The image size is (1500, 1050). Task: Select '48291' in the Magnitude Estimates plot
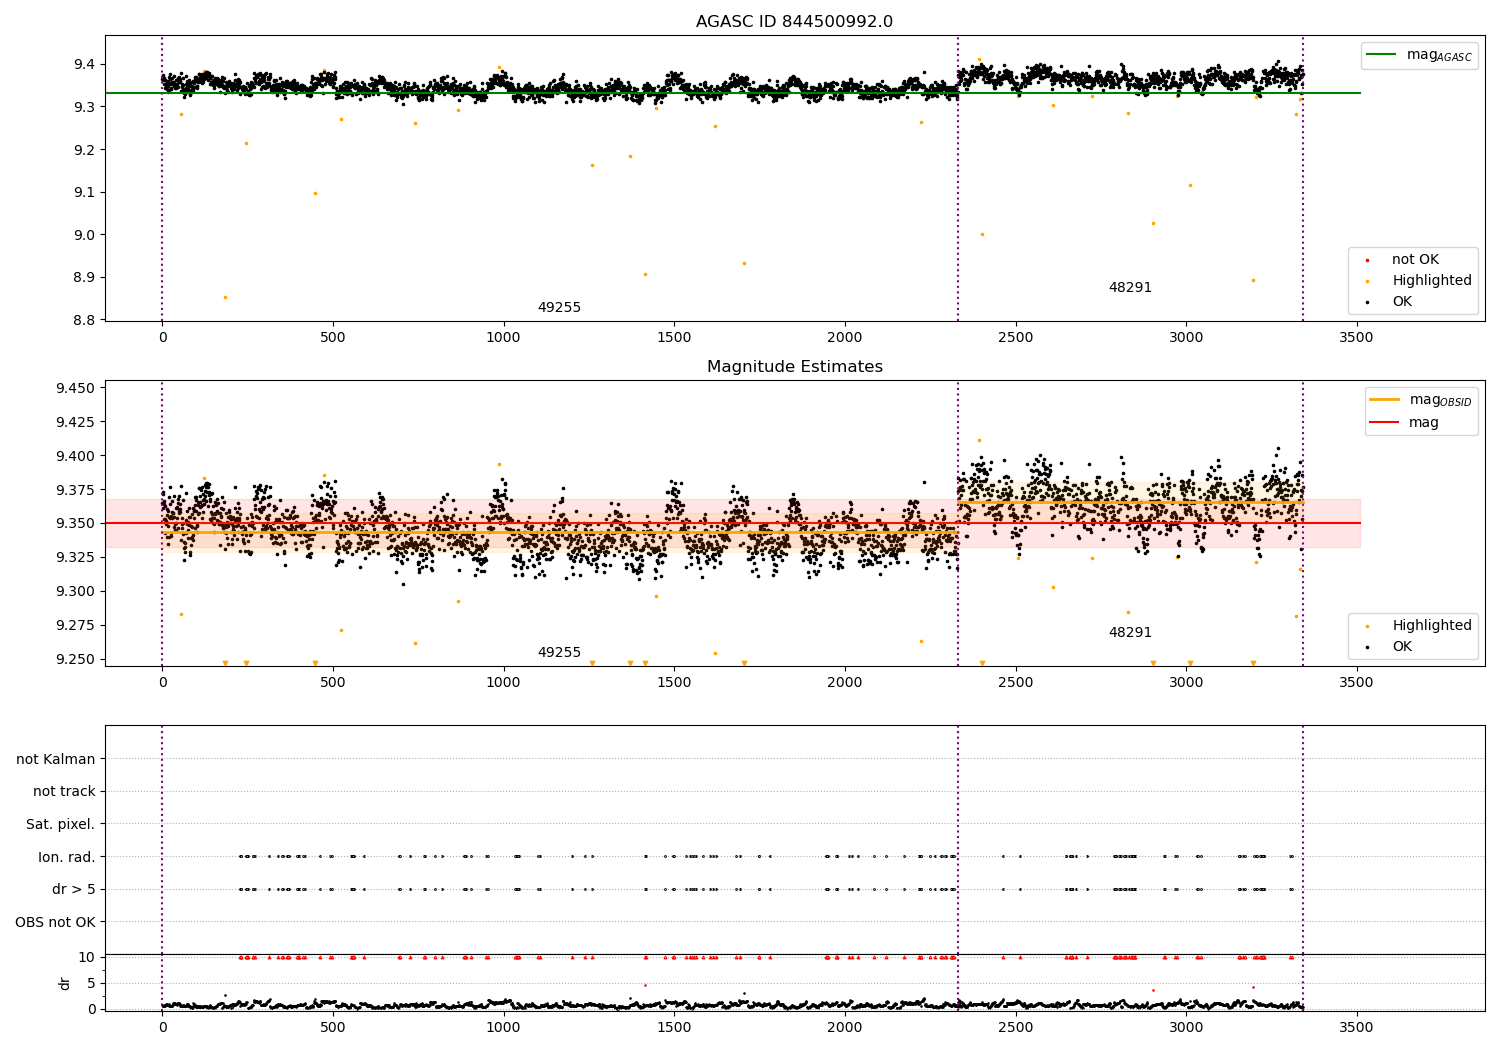[1130, 633]
